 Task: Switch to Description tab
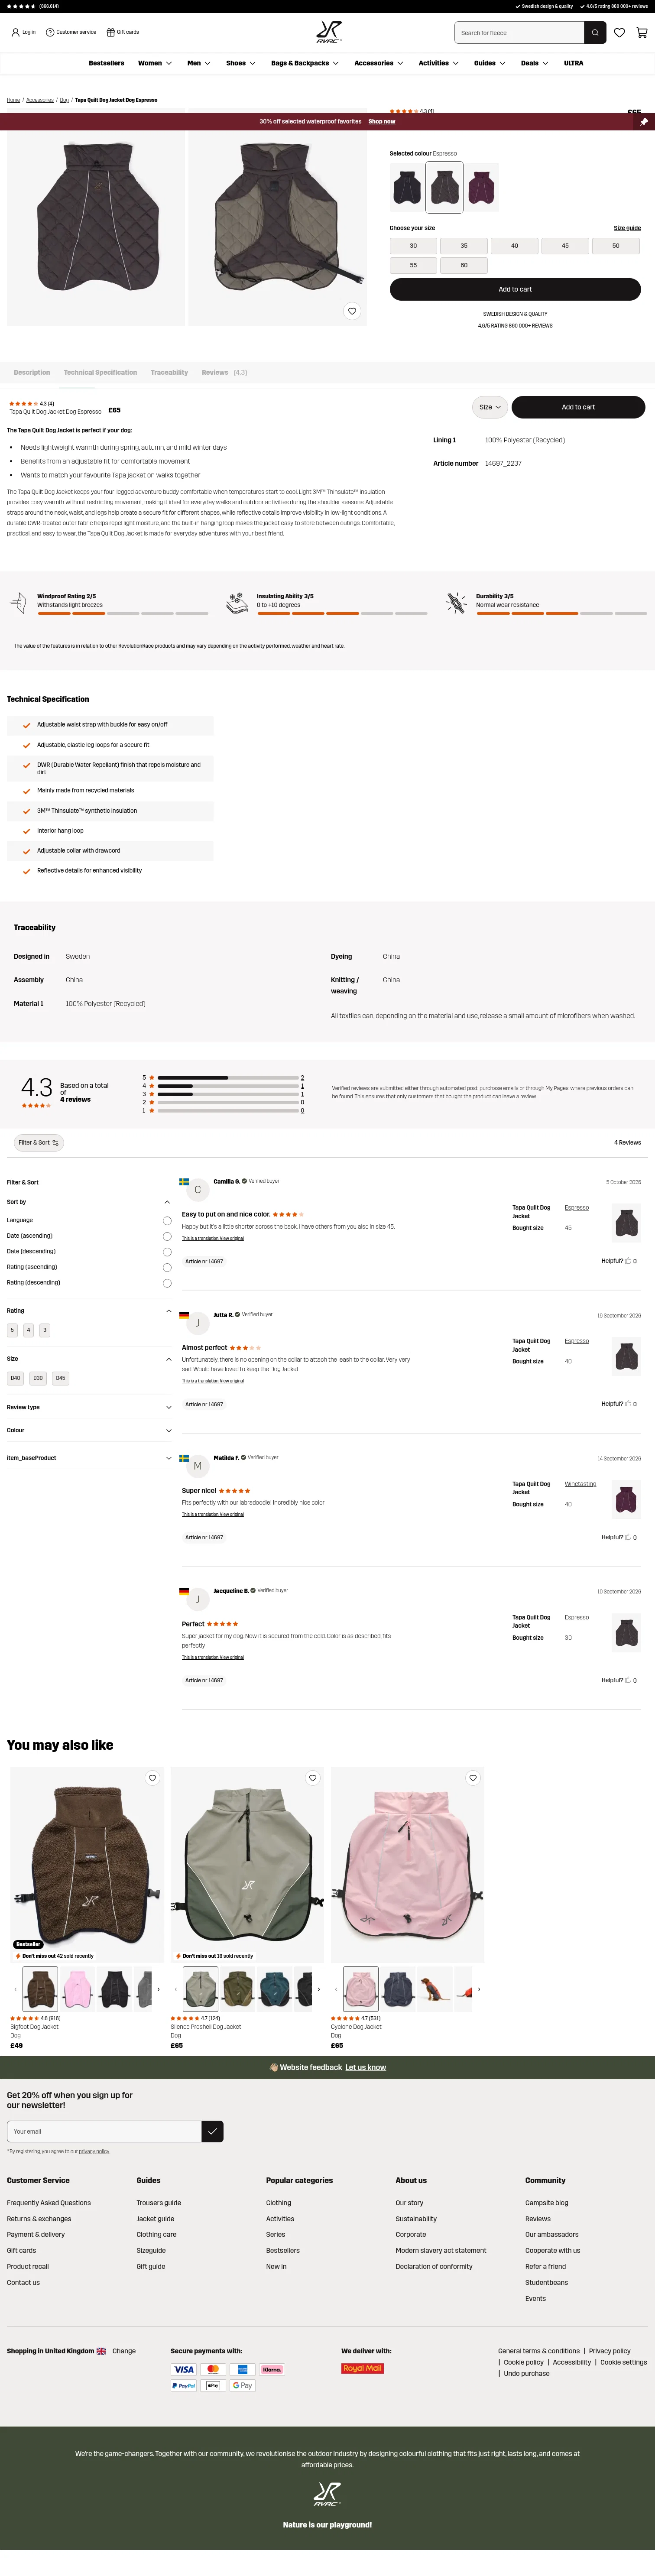pos(32,372)
